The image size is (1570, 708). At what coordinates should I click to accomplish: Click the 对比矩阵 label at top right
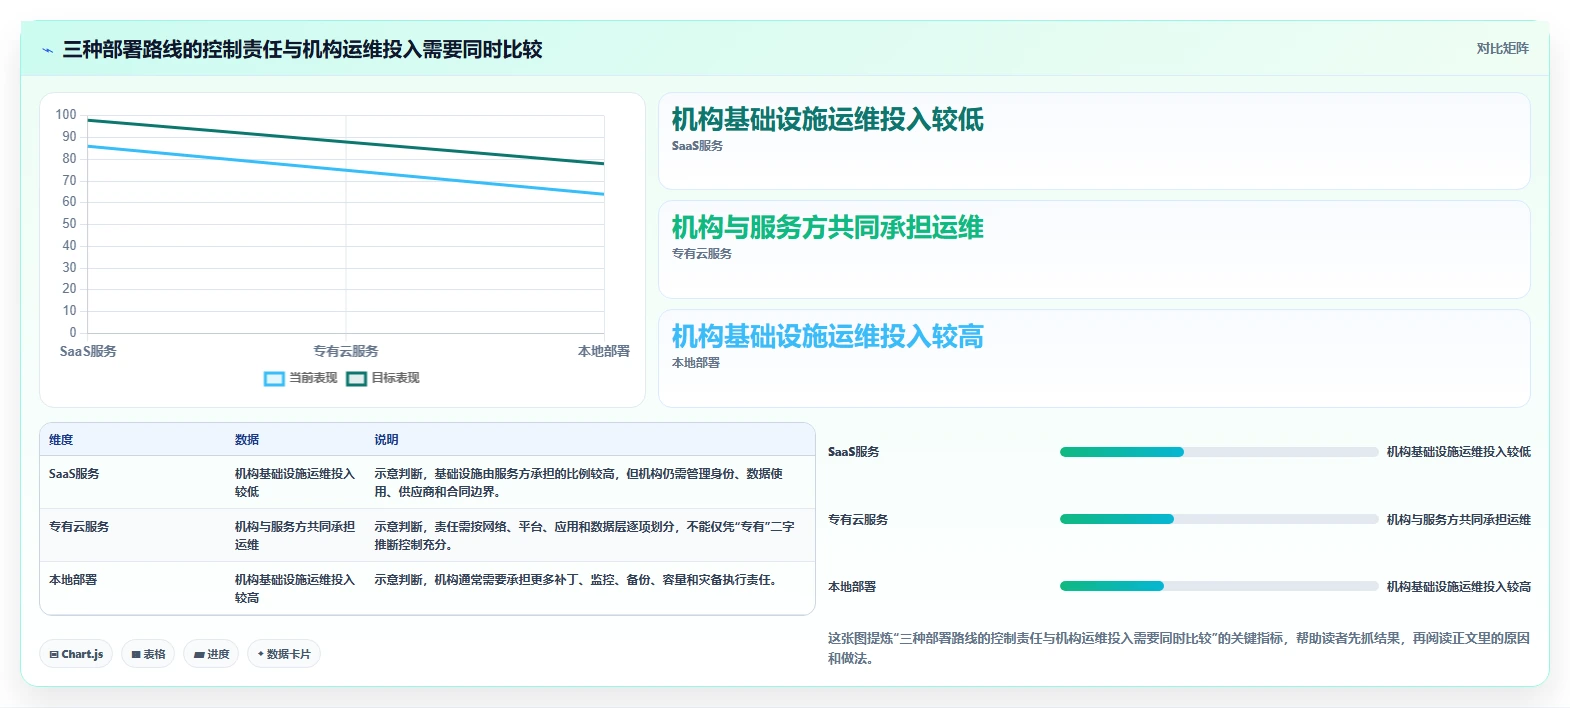pos(1502,48)
